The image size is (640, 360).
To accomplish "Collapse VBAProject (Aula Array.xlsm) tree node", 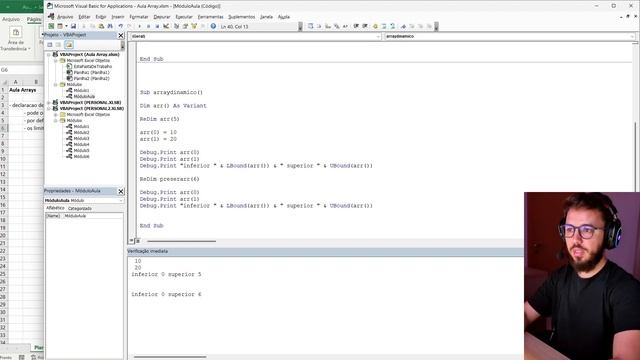I will point(49,54).
